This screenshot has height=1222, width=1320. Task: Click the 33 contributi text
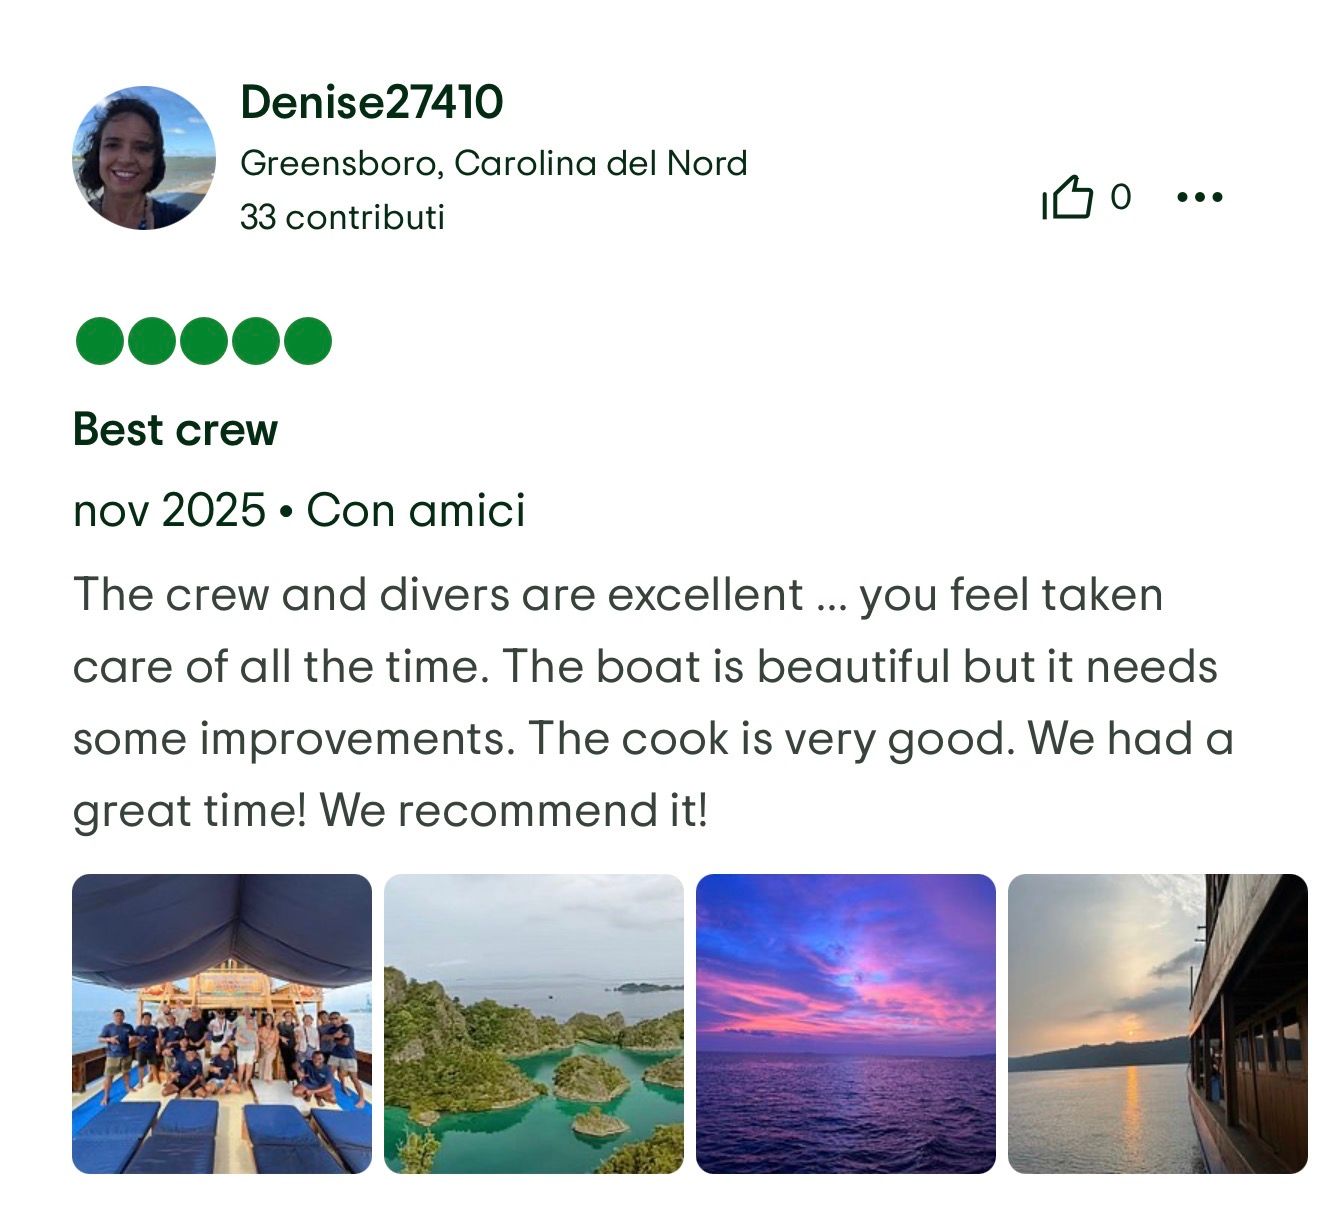[x=342, y=217]
